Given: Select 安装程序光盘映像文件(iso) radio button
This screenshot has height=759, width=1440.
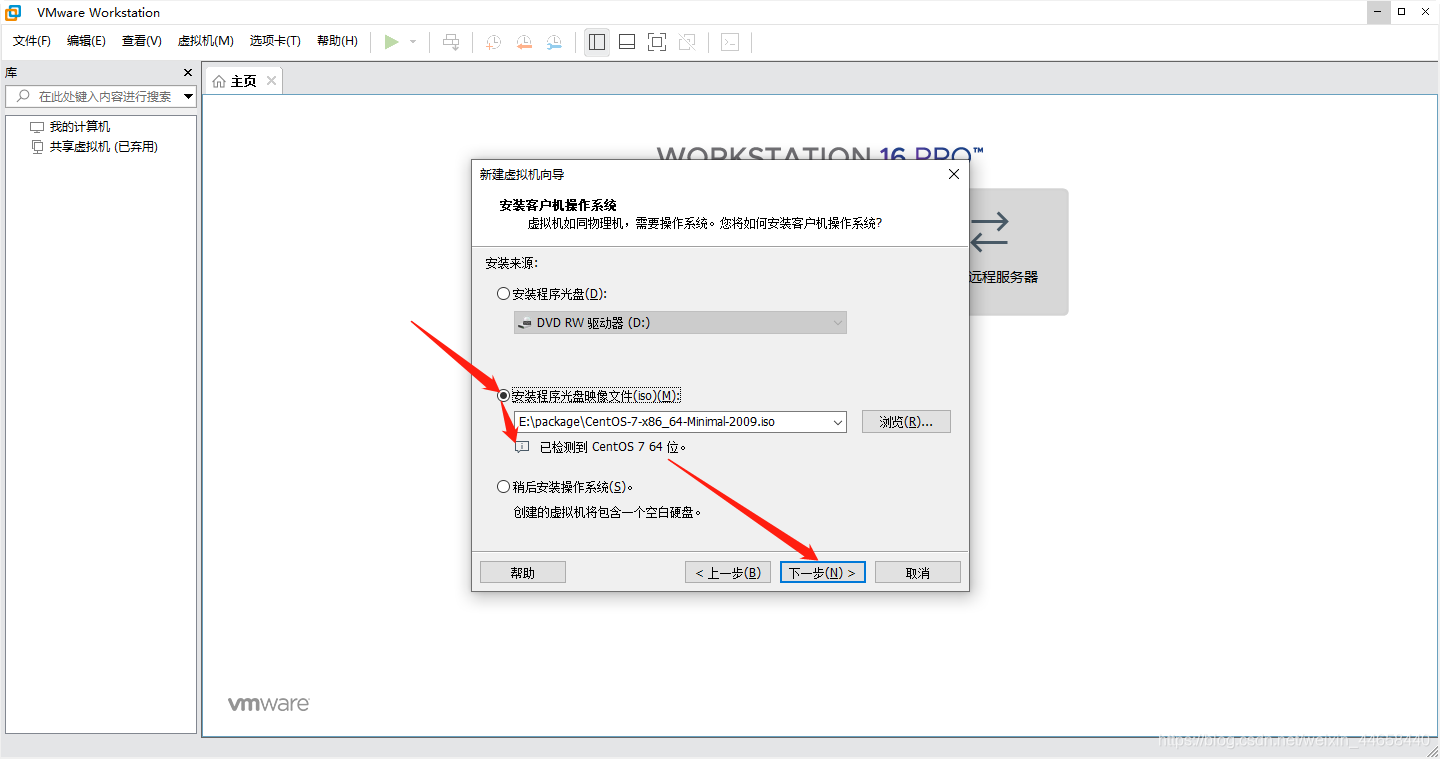Looking at the screenshot, I should (x=503, y=396).
